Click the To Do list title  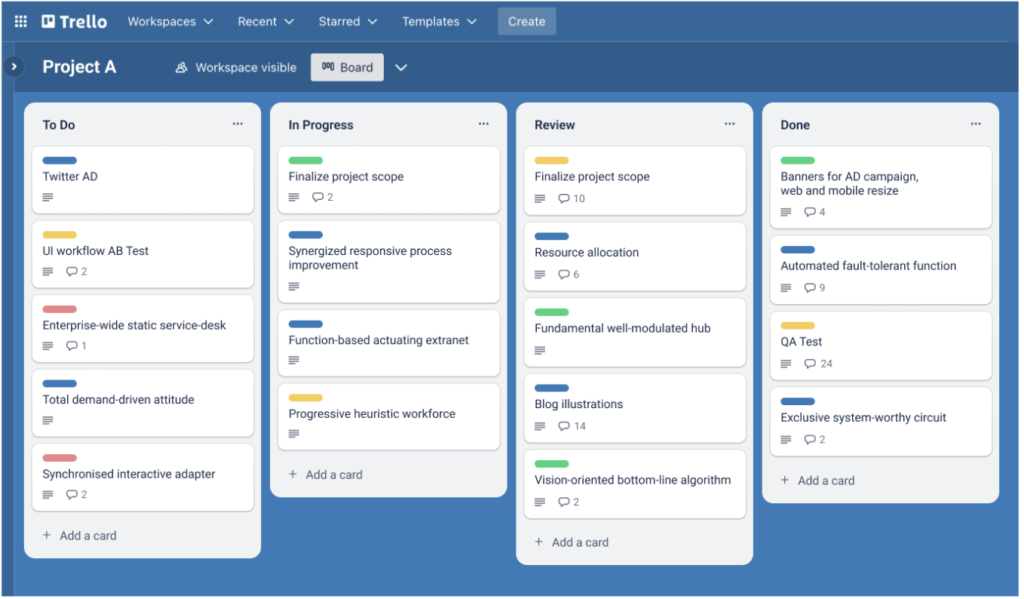59,125
